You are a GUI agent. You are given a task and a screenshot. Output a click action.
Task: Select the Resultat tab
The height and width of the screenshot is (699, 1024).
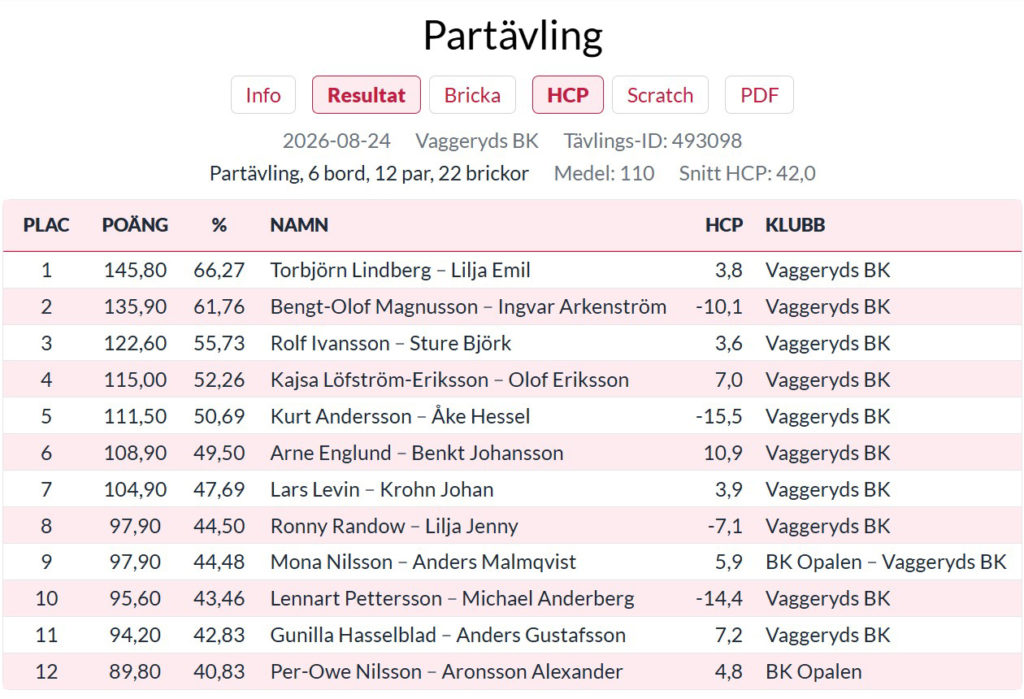tap(366, 95)
